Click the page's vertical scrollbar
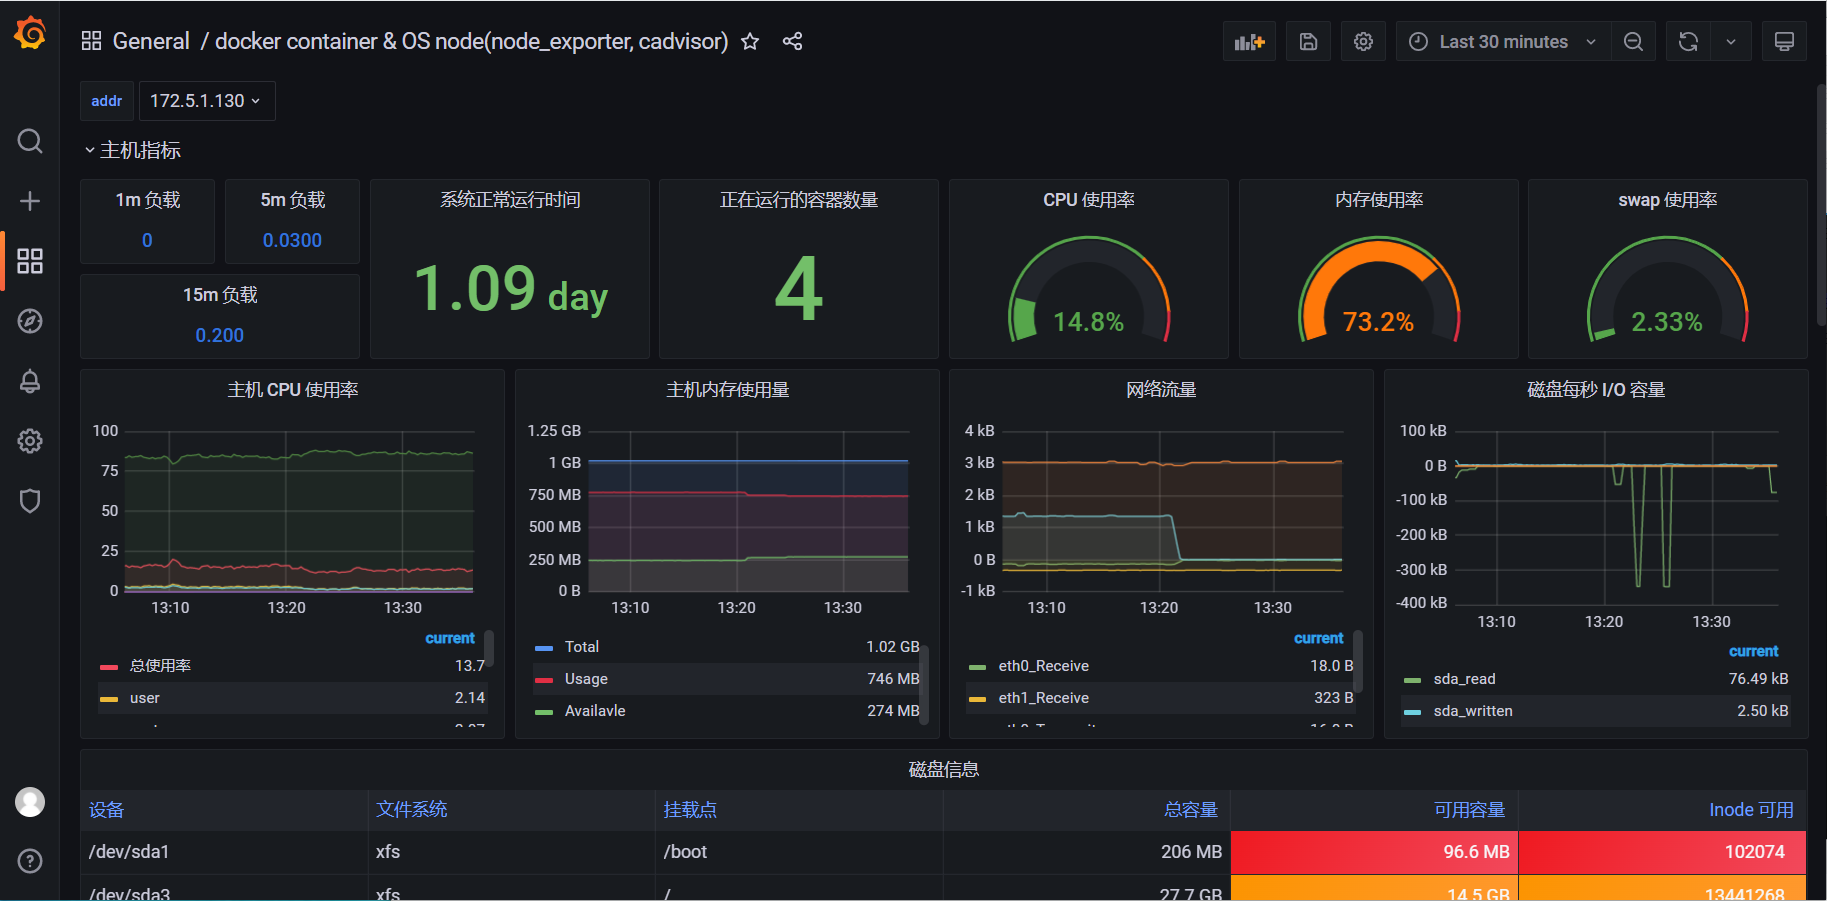The image size is (1827, 901). [1821, 205]
